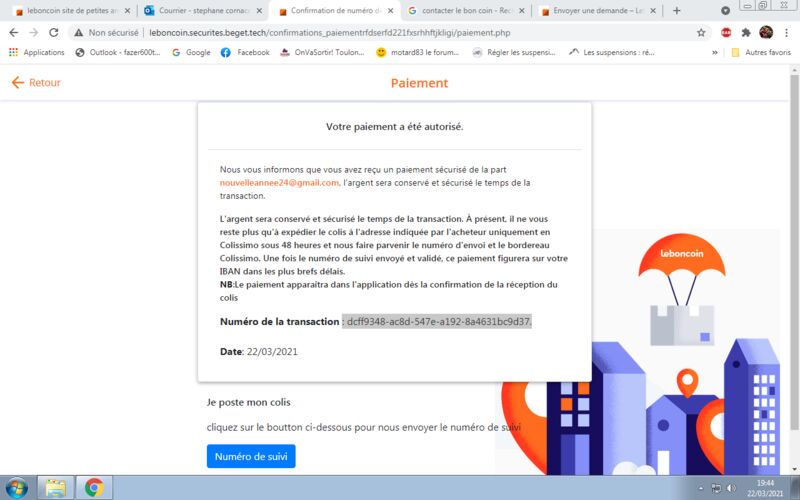Show hidden system tray icons arrow

pyautogui.click(x=701, y=489)
